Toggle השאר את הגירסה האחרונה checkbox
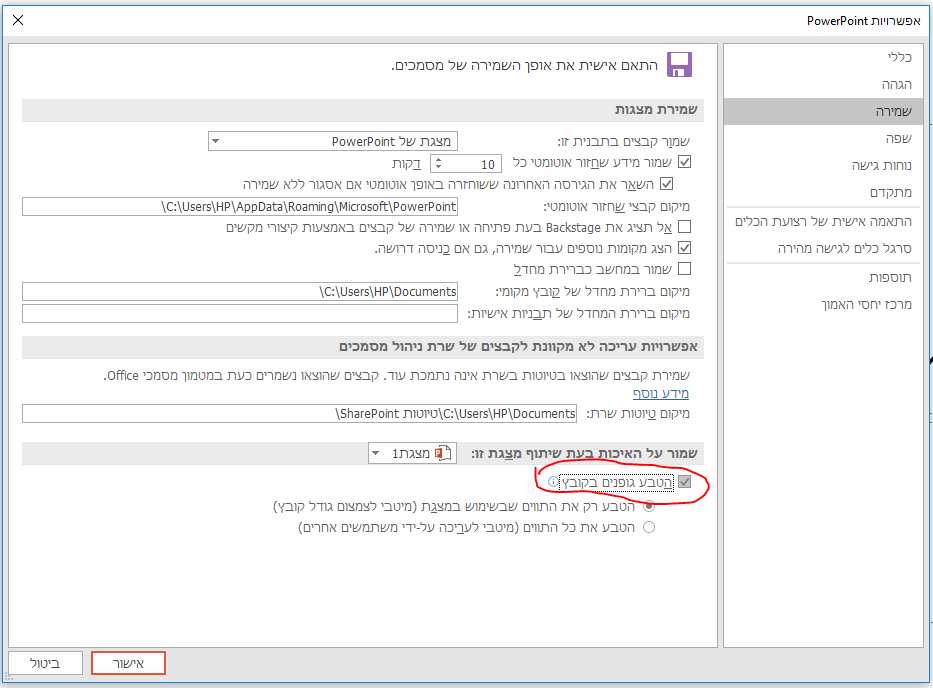The width and height of the screenshot is (933, 688). (666, 183)
